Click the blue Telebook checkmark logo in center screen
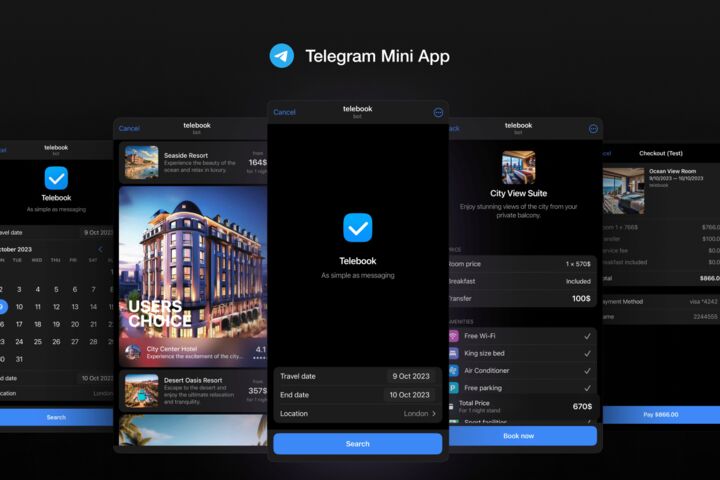 click(358, 227)
